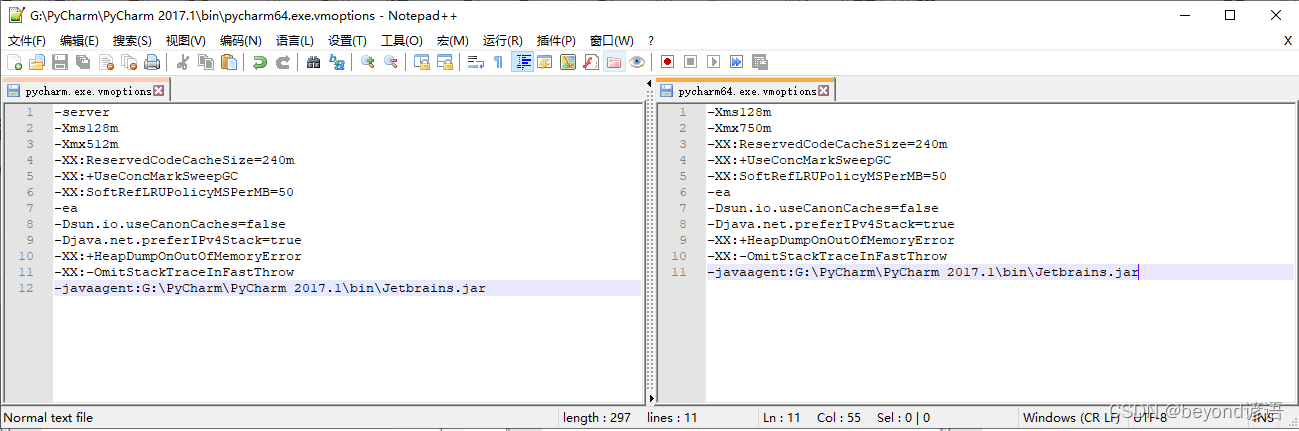
Task: Open Folder as Workspace toolbar icon
Action: [614, 62]
